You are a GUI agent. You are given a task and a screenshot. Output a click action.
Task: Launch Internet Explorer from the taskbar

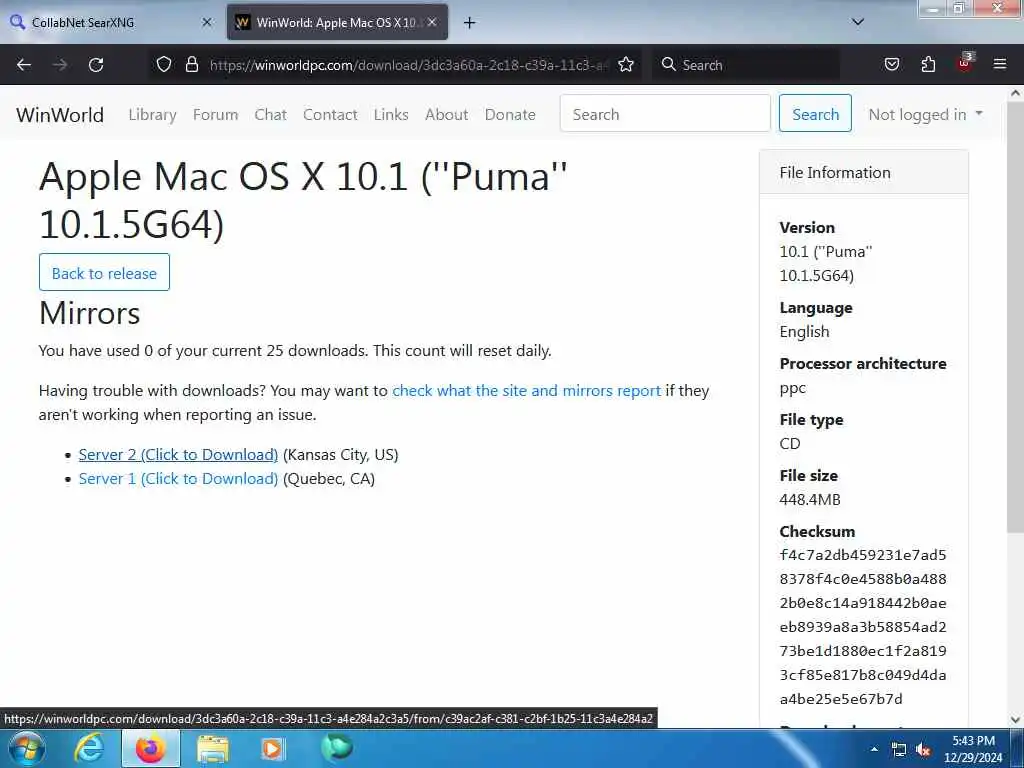coord(89,748)
